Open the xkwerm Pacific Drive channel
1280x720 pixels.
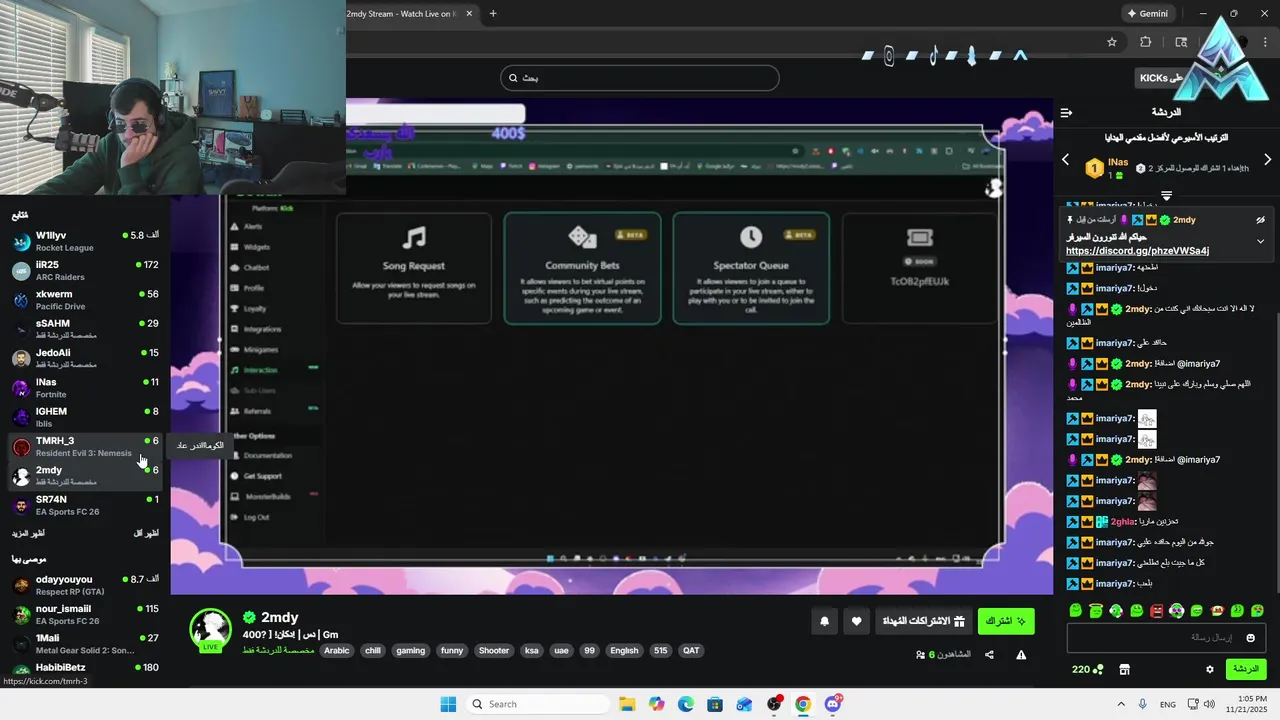[x=85, y=300]
